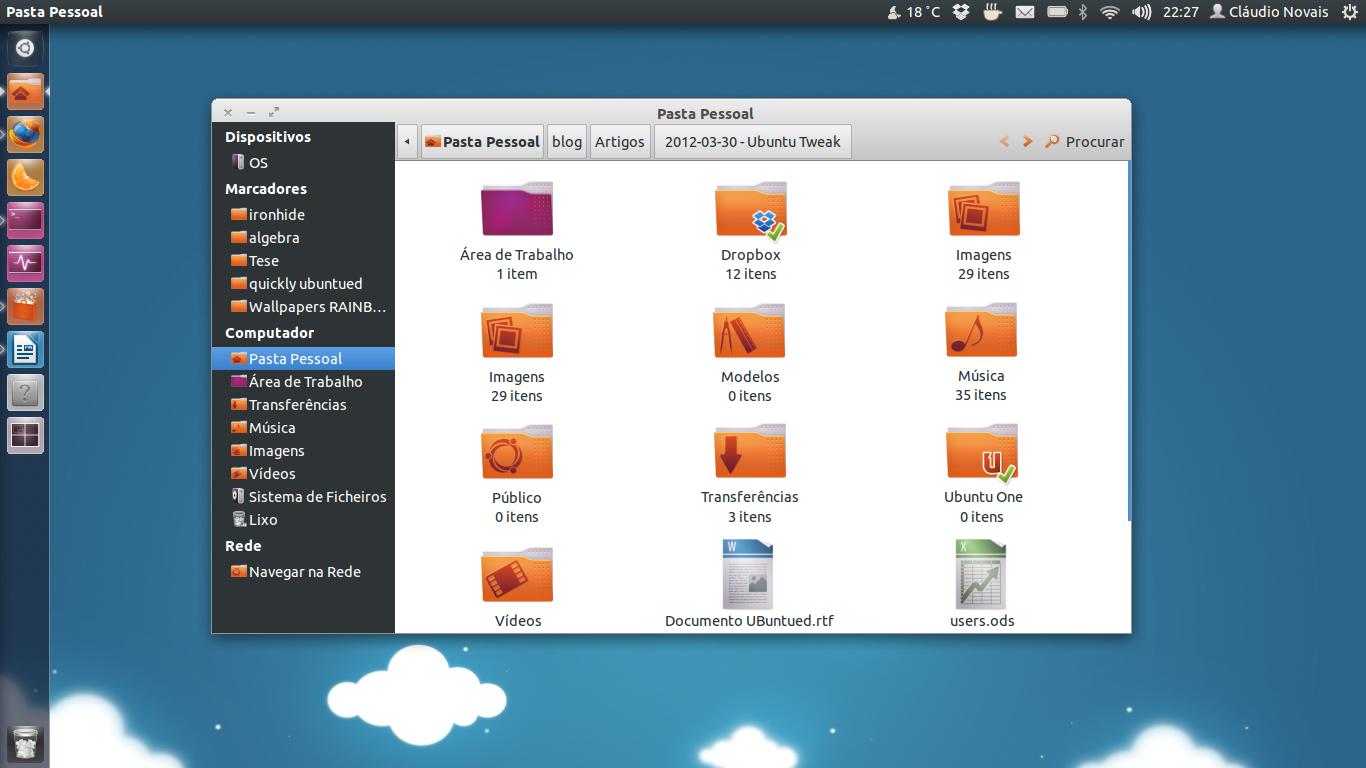The height and width of the screenshot is (768, 1366).
Task: Open the Dropbox folder with sync emblem
Action: 751,210
